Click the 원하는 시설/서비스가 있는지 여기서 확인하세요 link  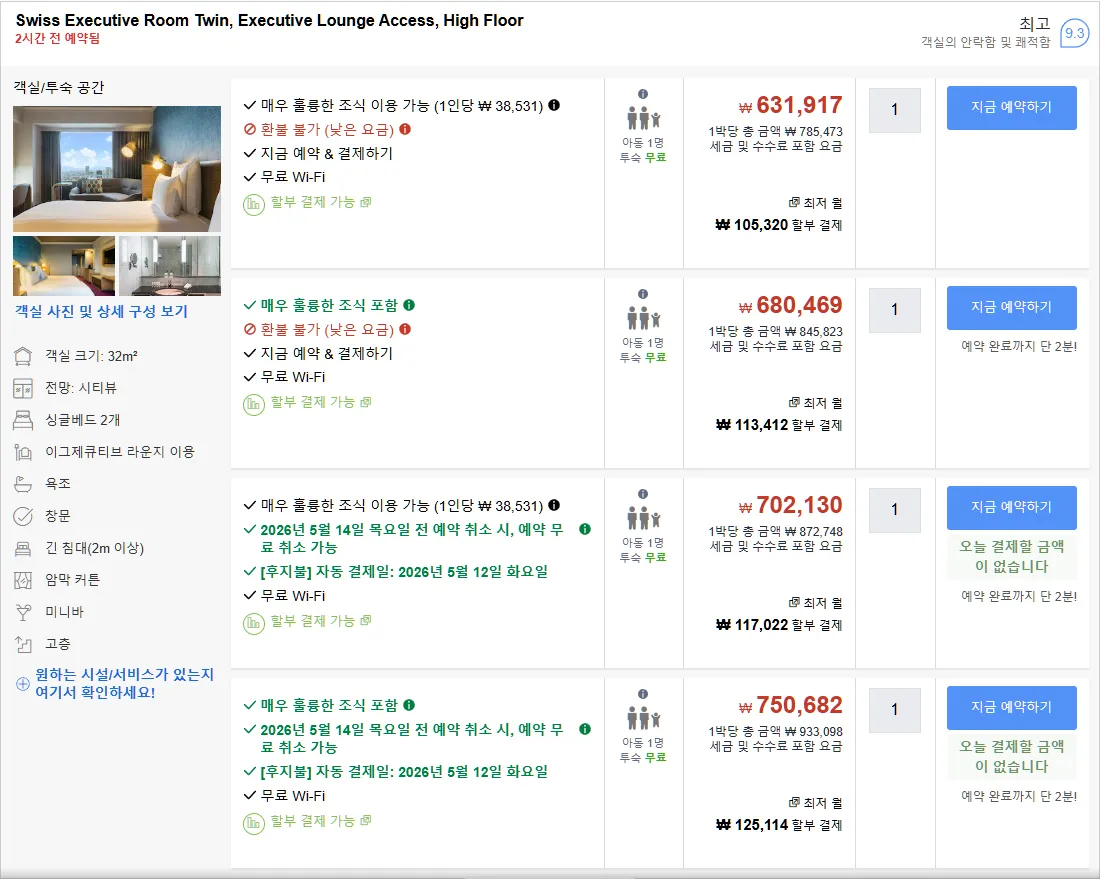tap(125, 684)
